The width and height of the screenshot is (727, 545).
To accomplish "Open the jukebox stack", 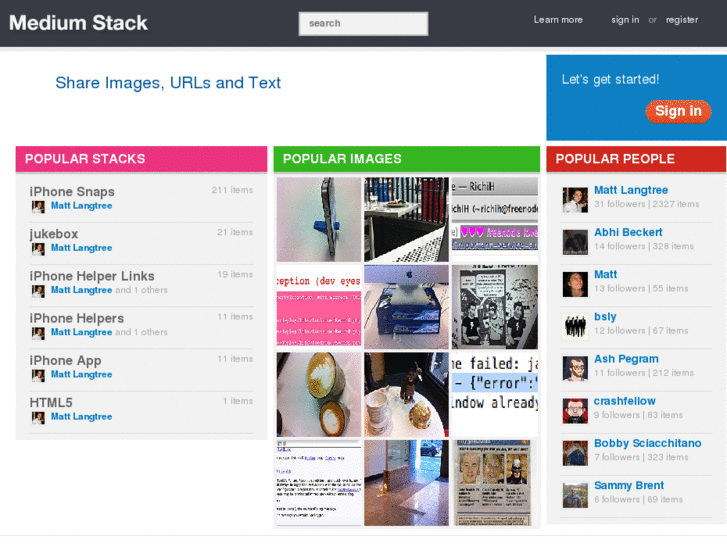I will [54, 234].
